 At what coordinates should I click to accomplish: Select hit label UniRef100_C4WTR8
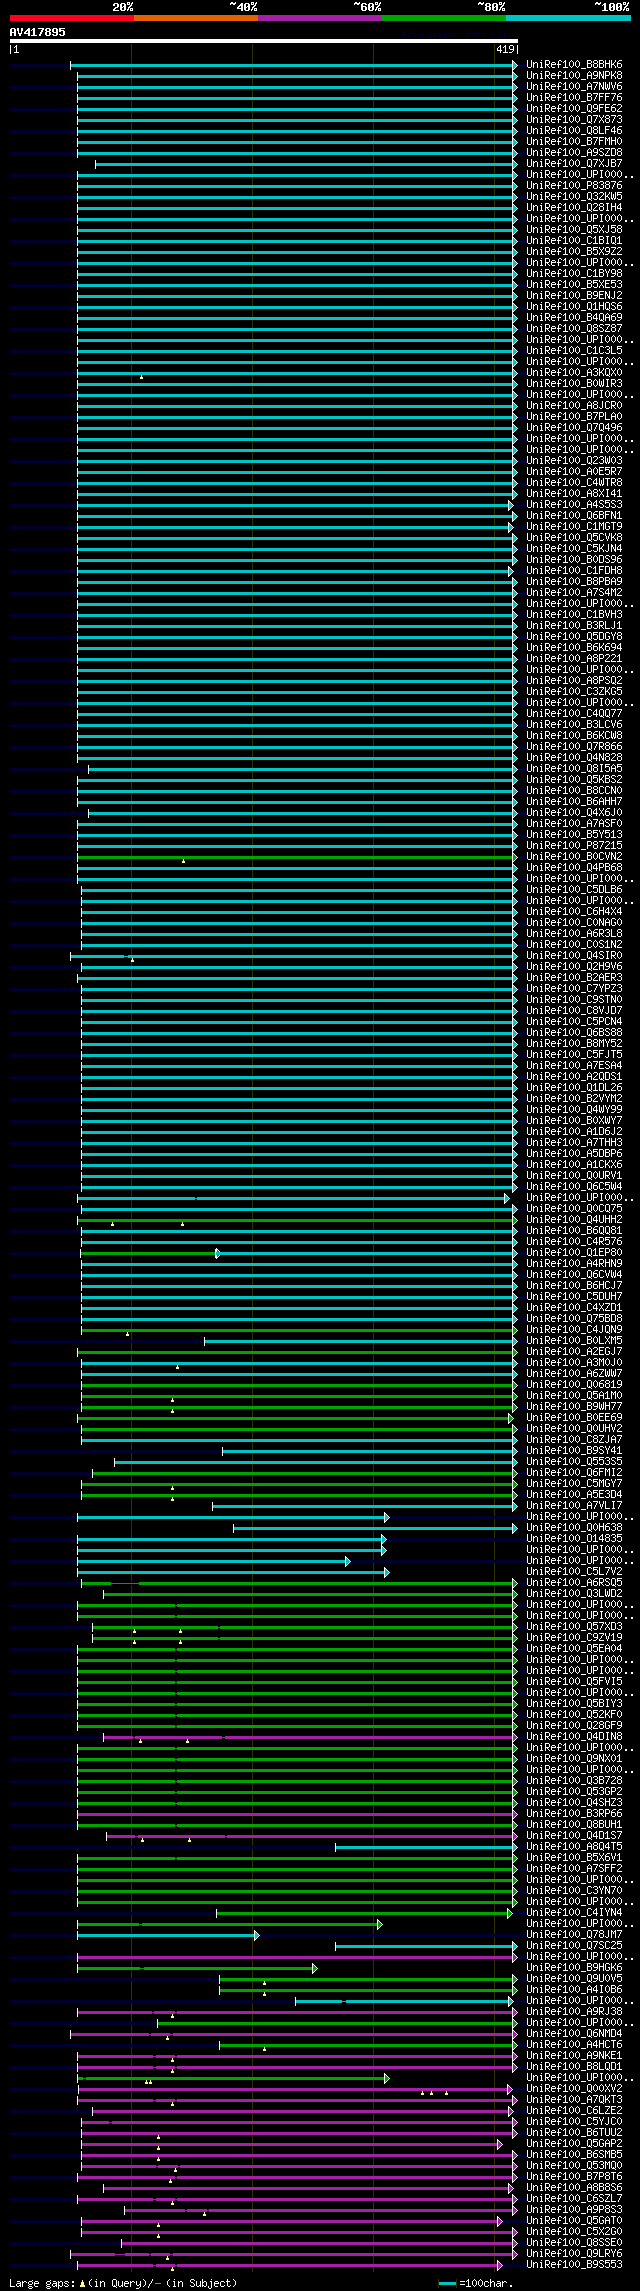click(574, 483)
